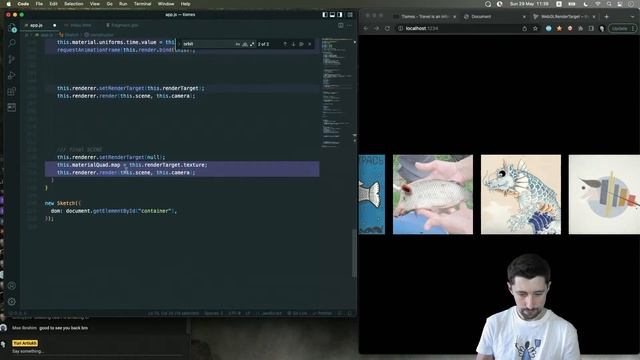Switch to the Document browser tab
This screenshot has height=360, width=640.
495,17
